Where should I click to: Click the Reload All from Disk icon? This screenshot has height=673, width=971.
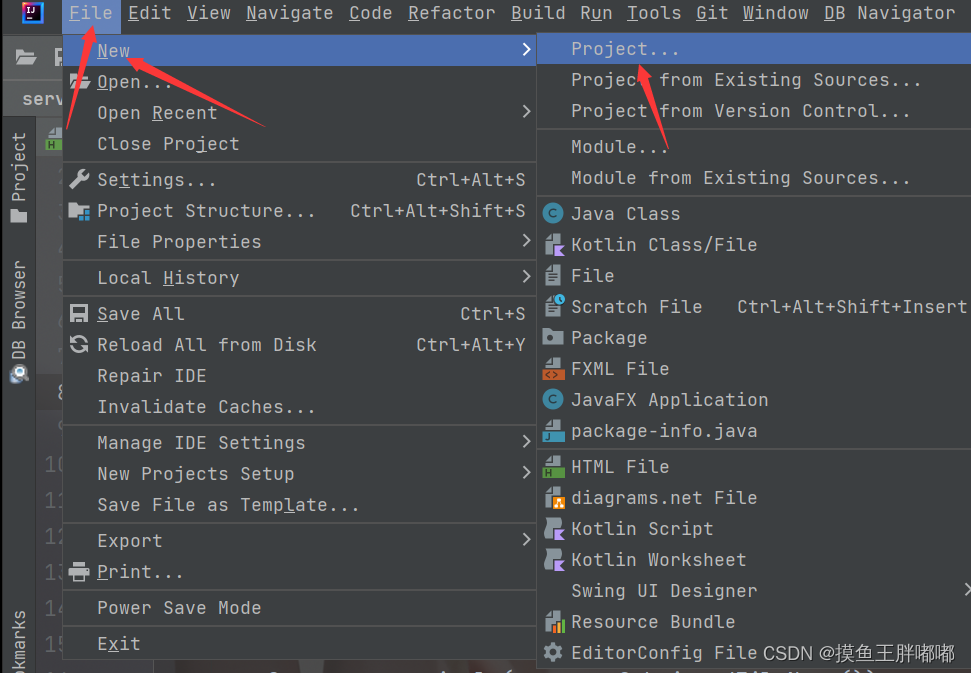pos(79,344)
